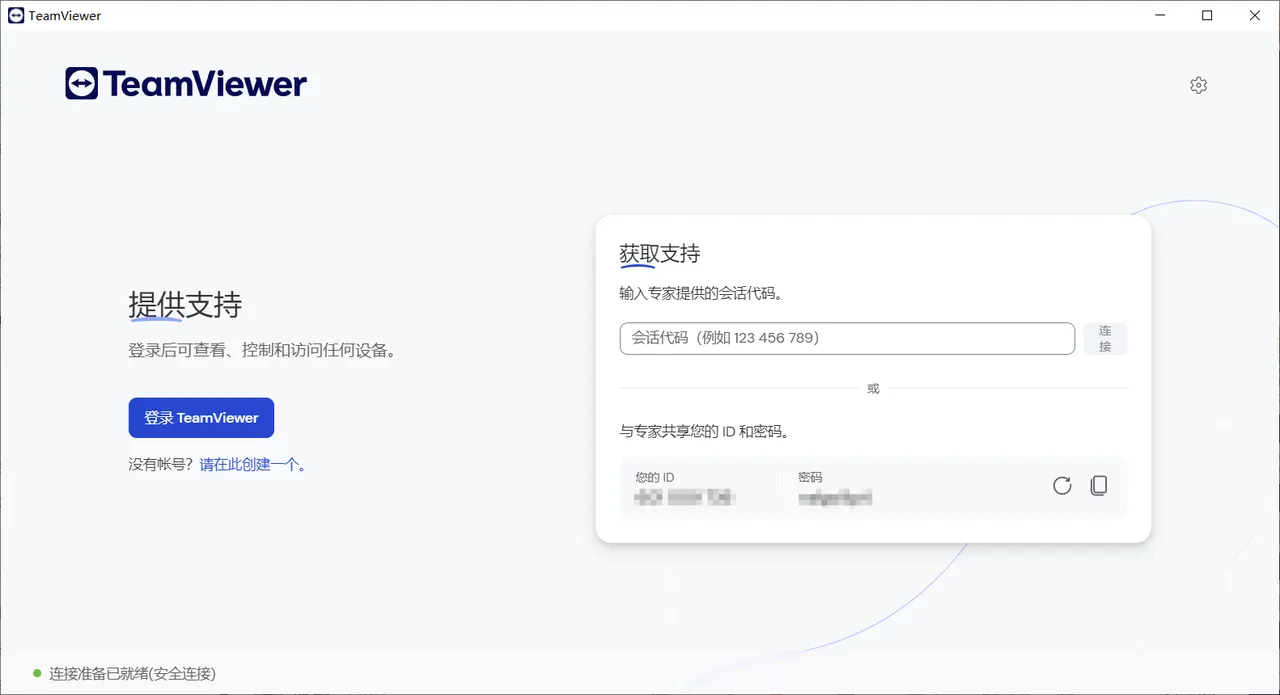Screen dimensions: 1280x695
Task: Click the 输入专家提供的会话代码 text
Action: (701, 294)
